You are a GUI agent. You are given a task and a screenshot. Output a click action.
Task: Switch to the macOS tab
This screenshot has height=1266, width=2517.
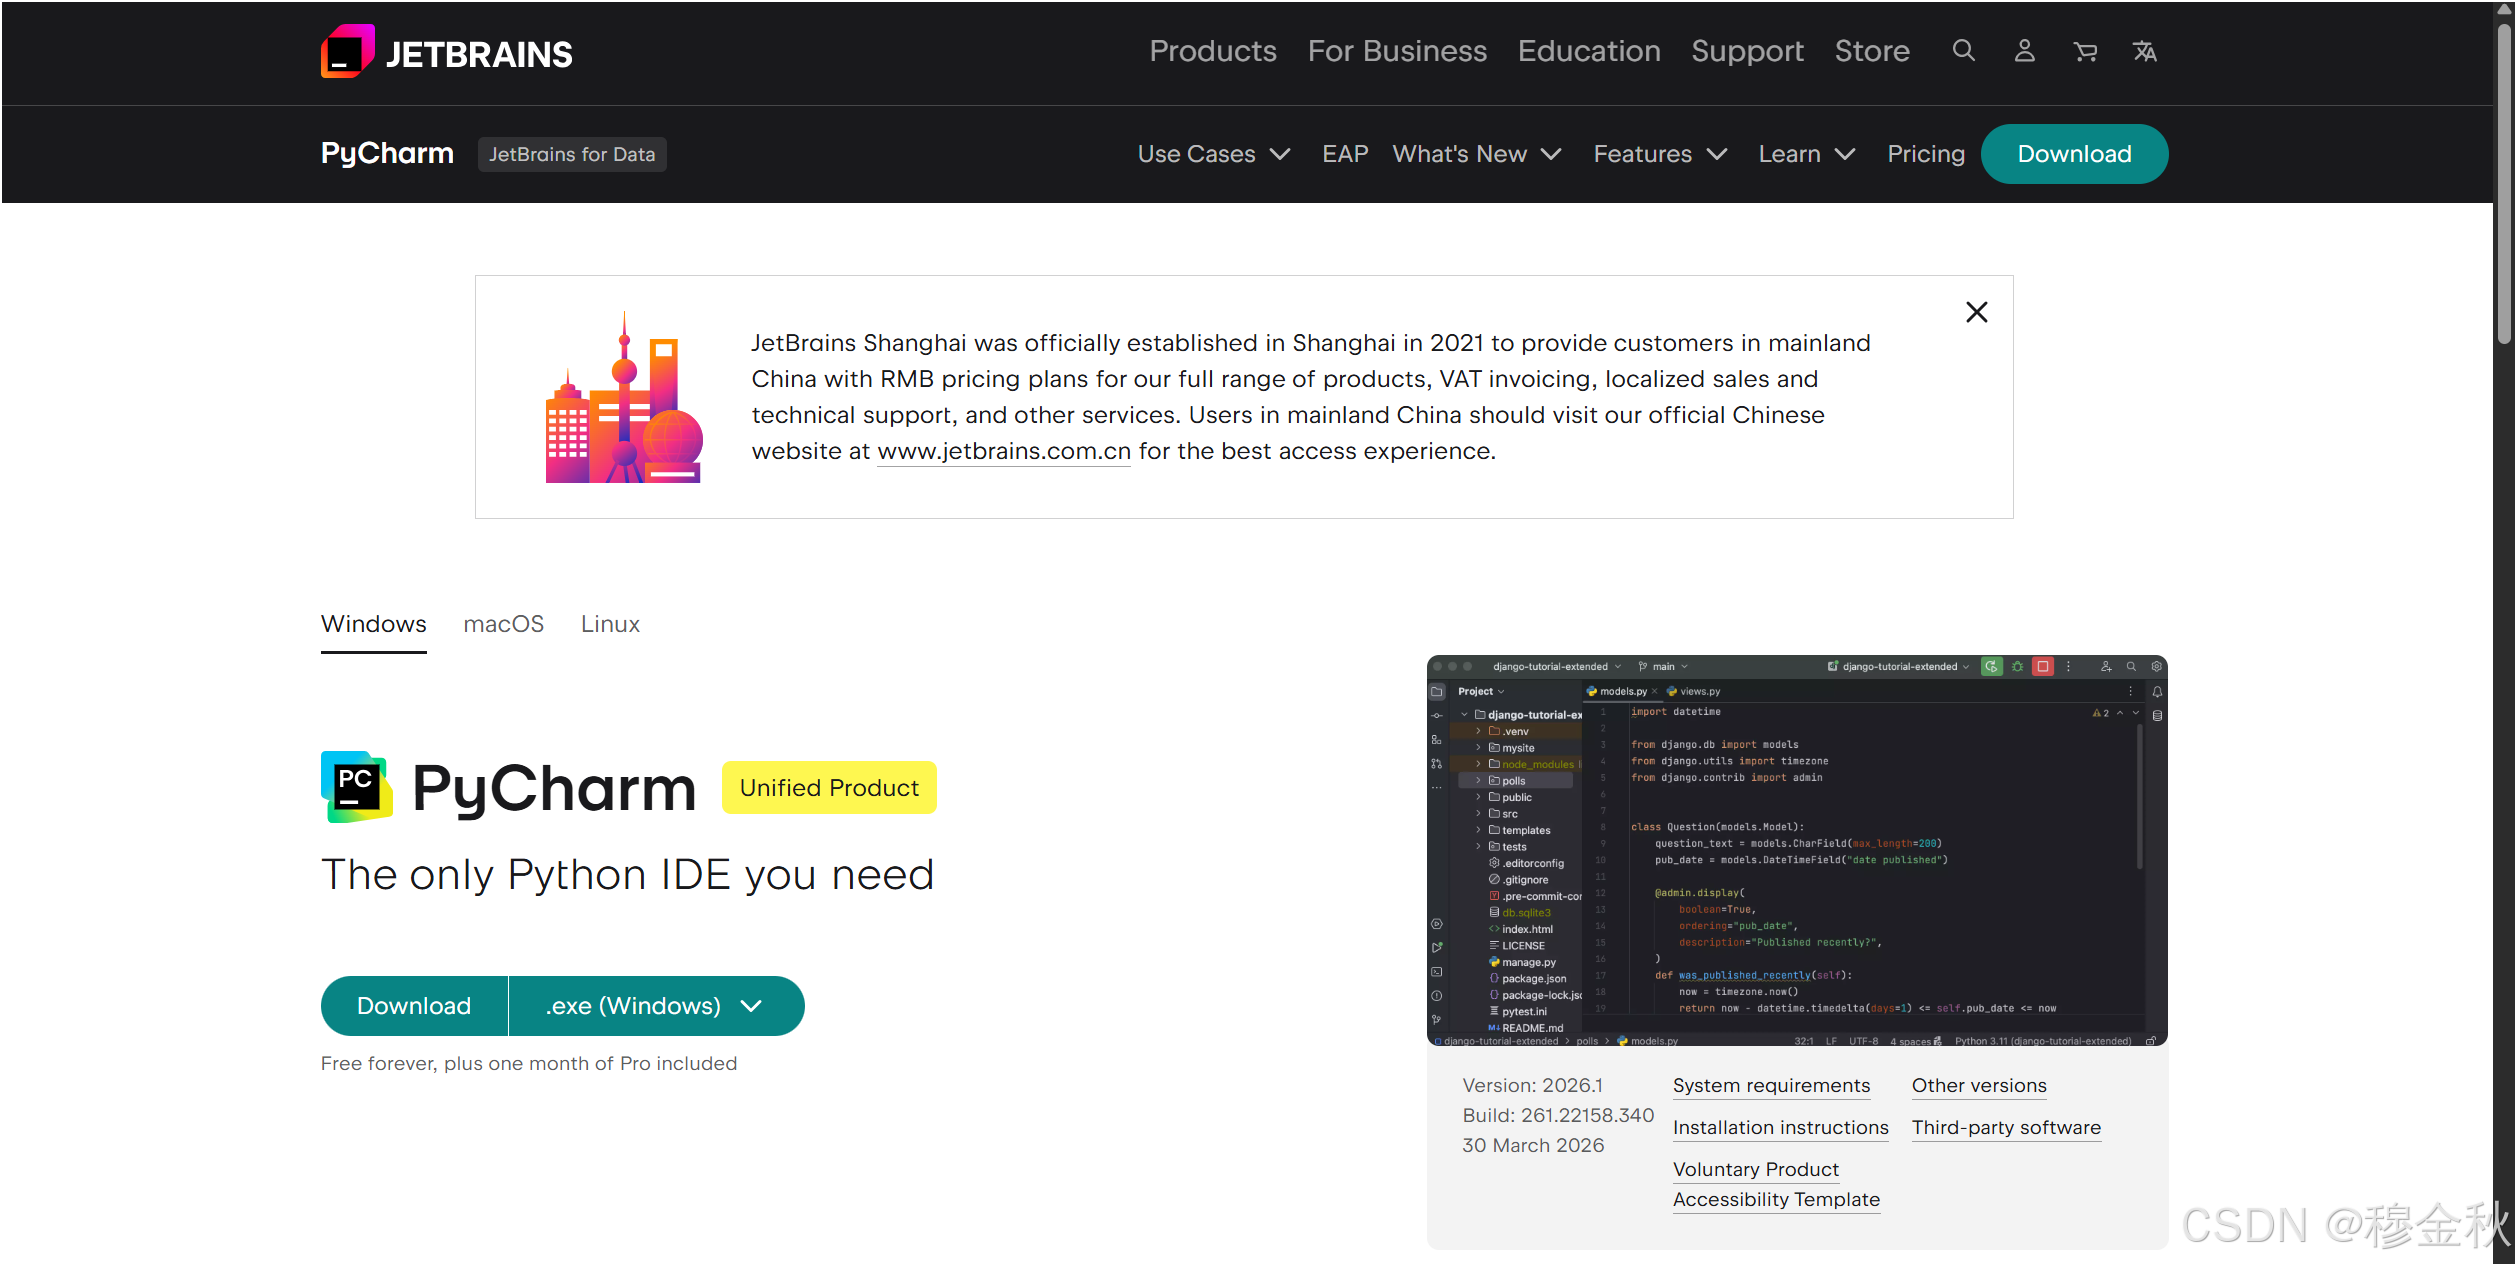coord(503,624)
